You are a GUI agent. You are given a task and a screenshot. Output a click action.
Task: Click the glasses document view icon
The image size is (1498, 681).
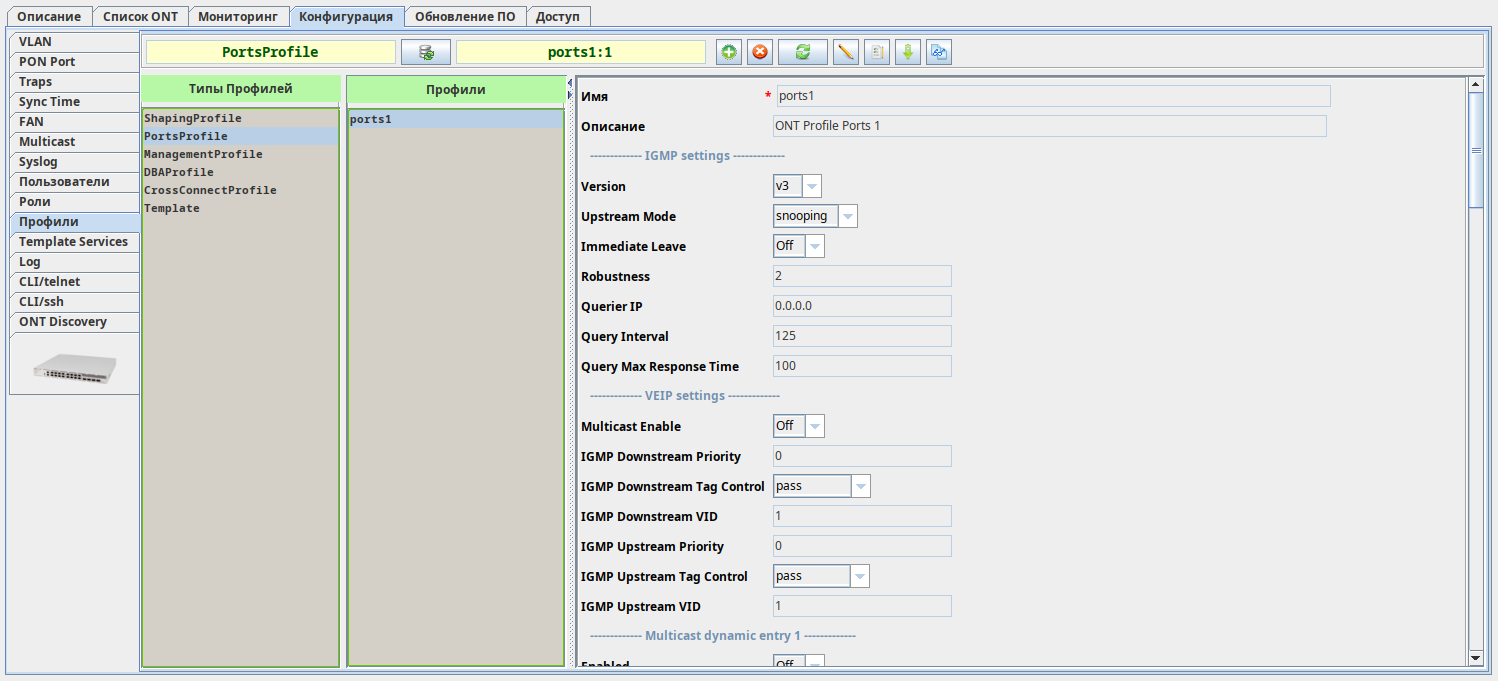tap(938, 52)
